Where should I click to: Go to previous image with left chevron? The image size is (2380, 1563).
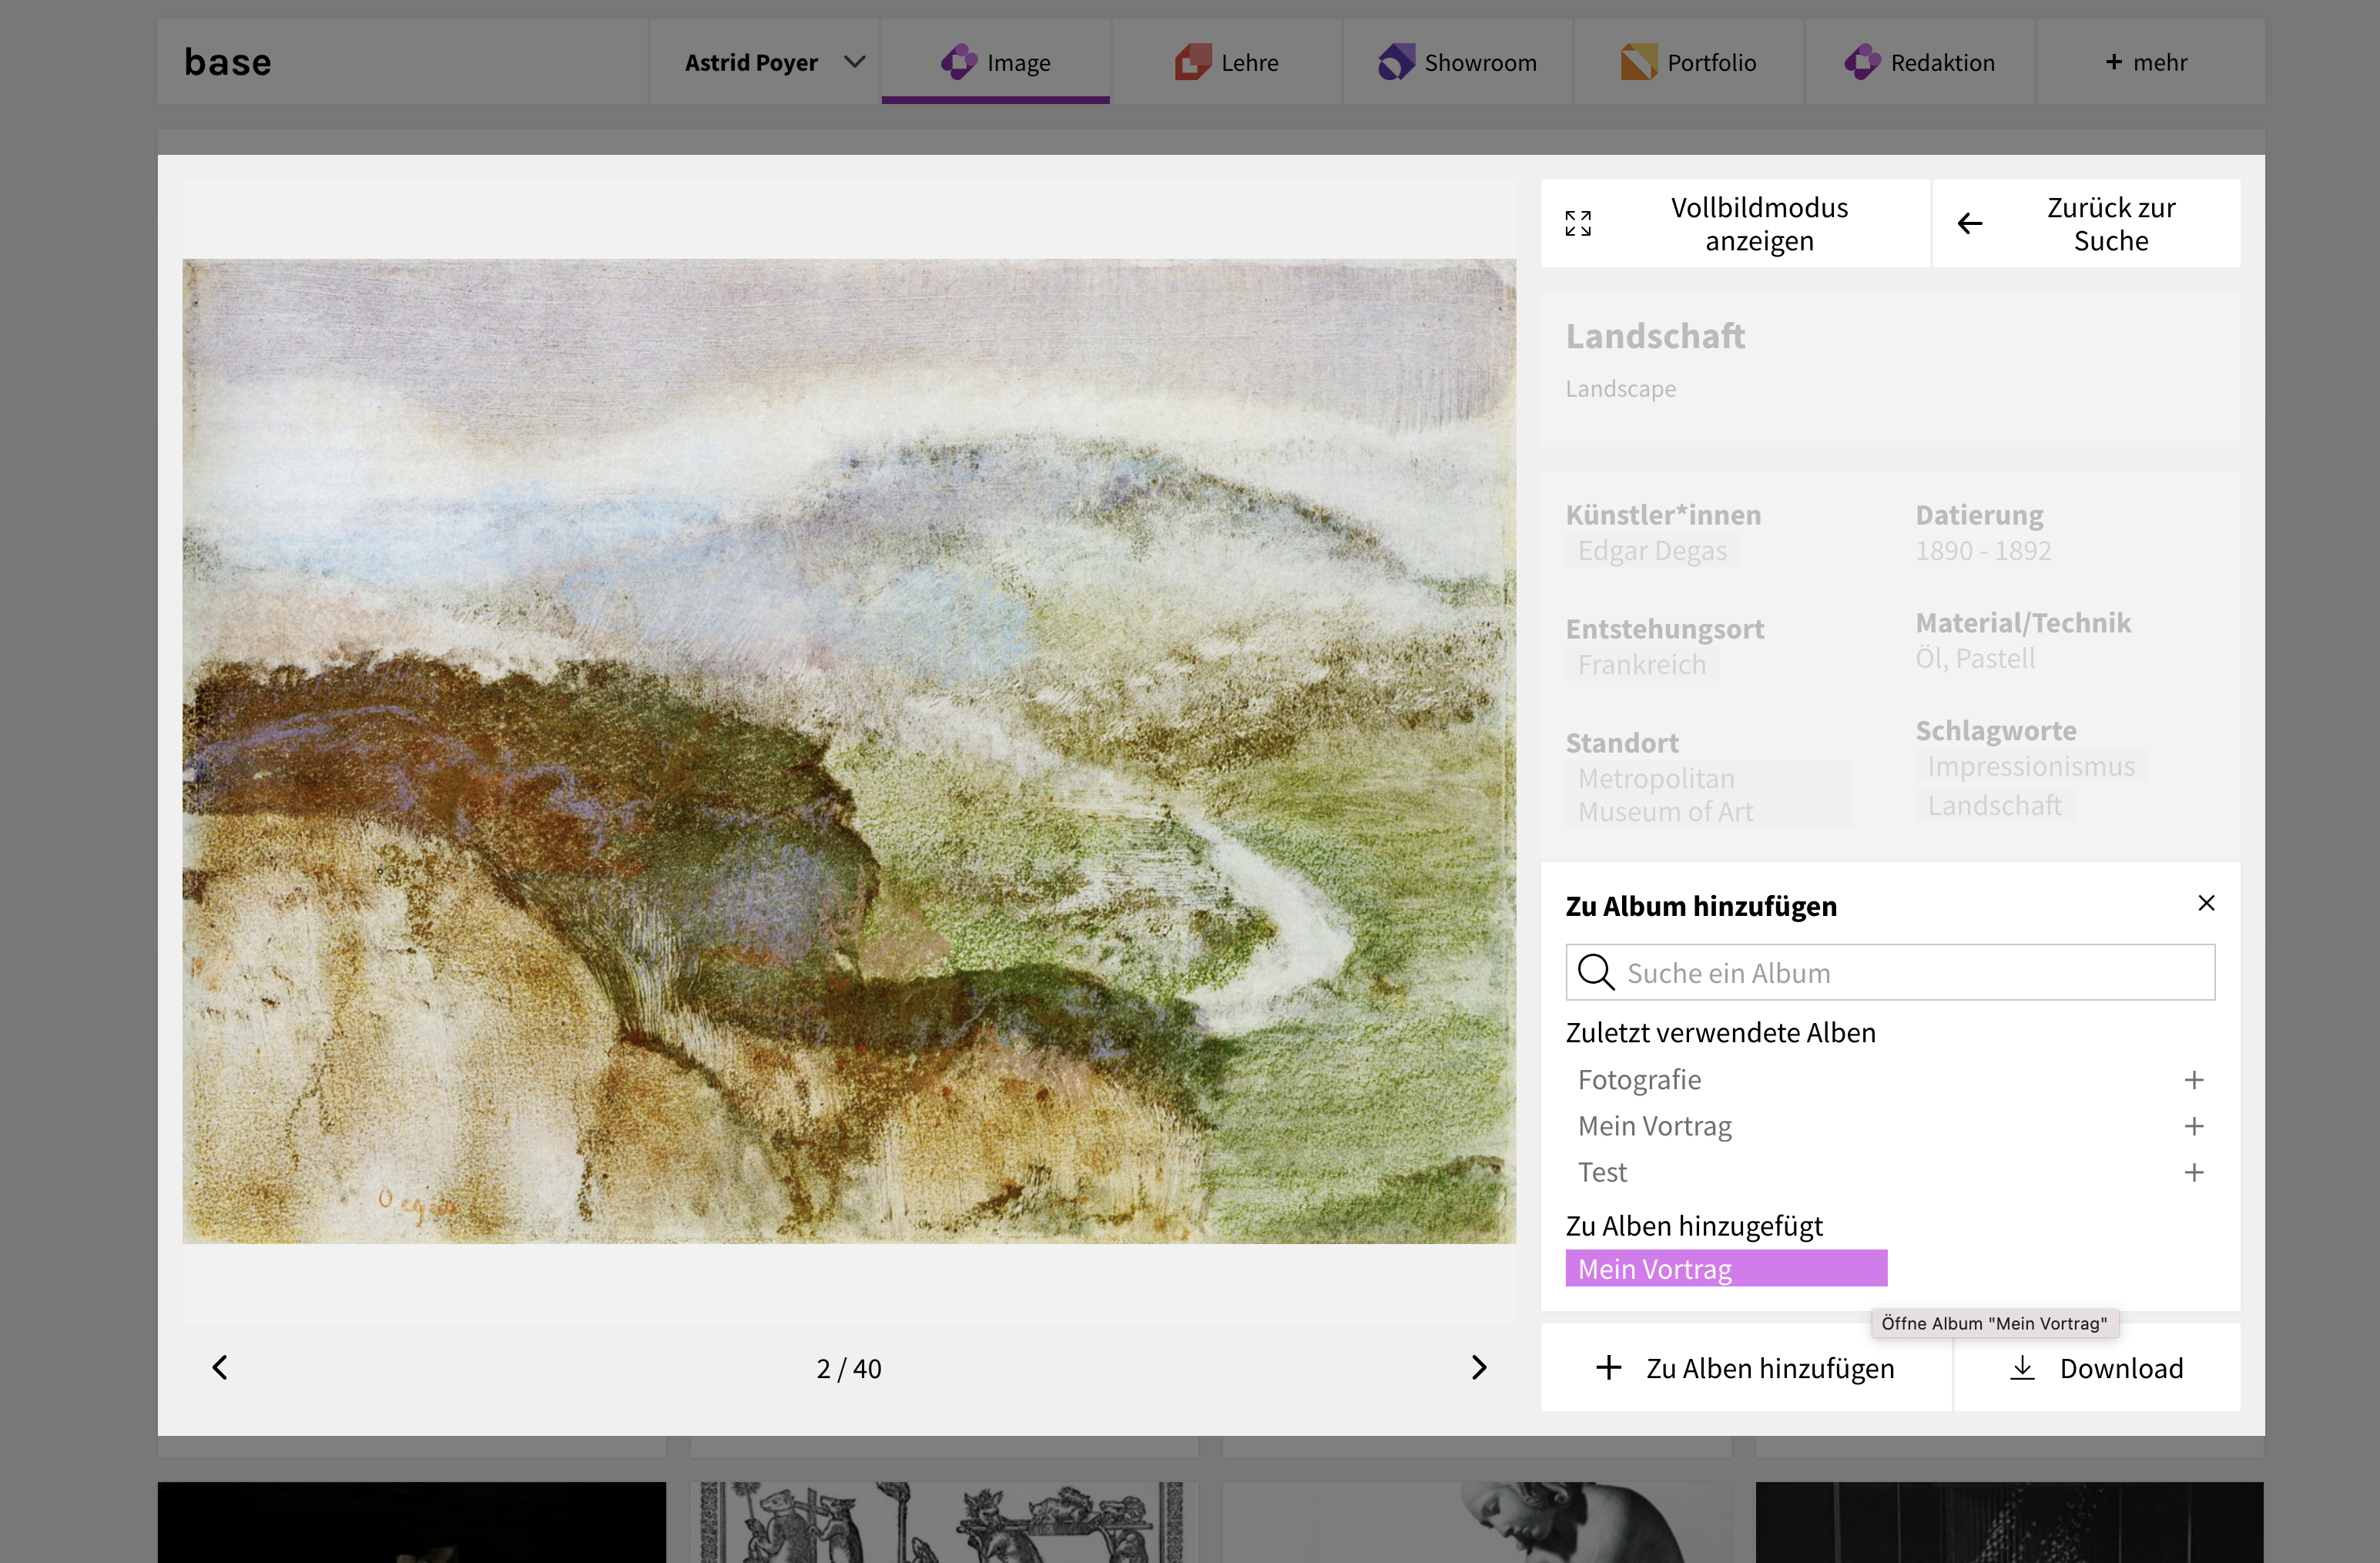[x=220, y=1367]
